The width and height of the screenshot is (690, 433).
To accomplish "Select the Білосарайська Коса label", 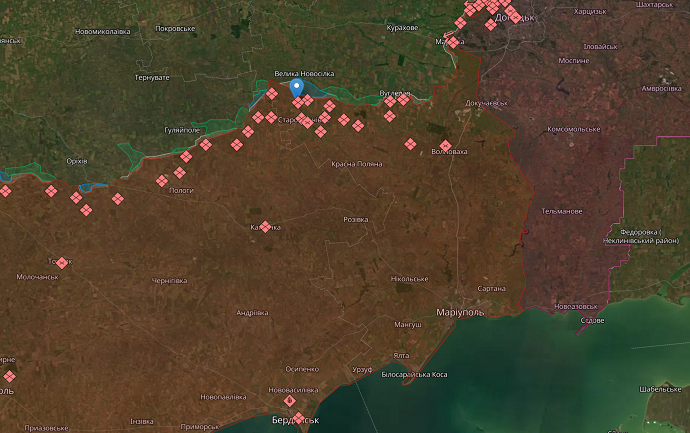I will [414, 374].
